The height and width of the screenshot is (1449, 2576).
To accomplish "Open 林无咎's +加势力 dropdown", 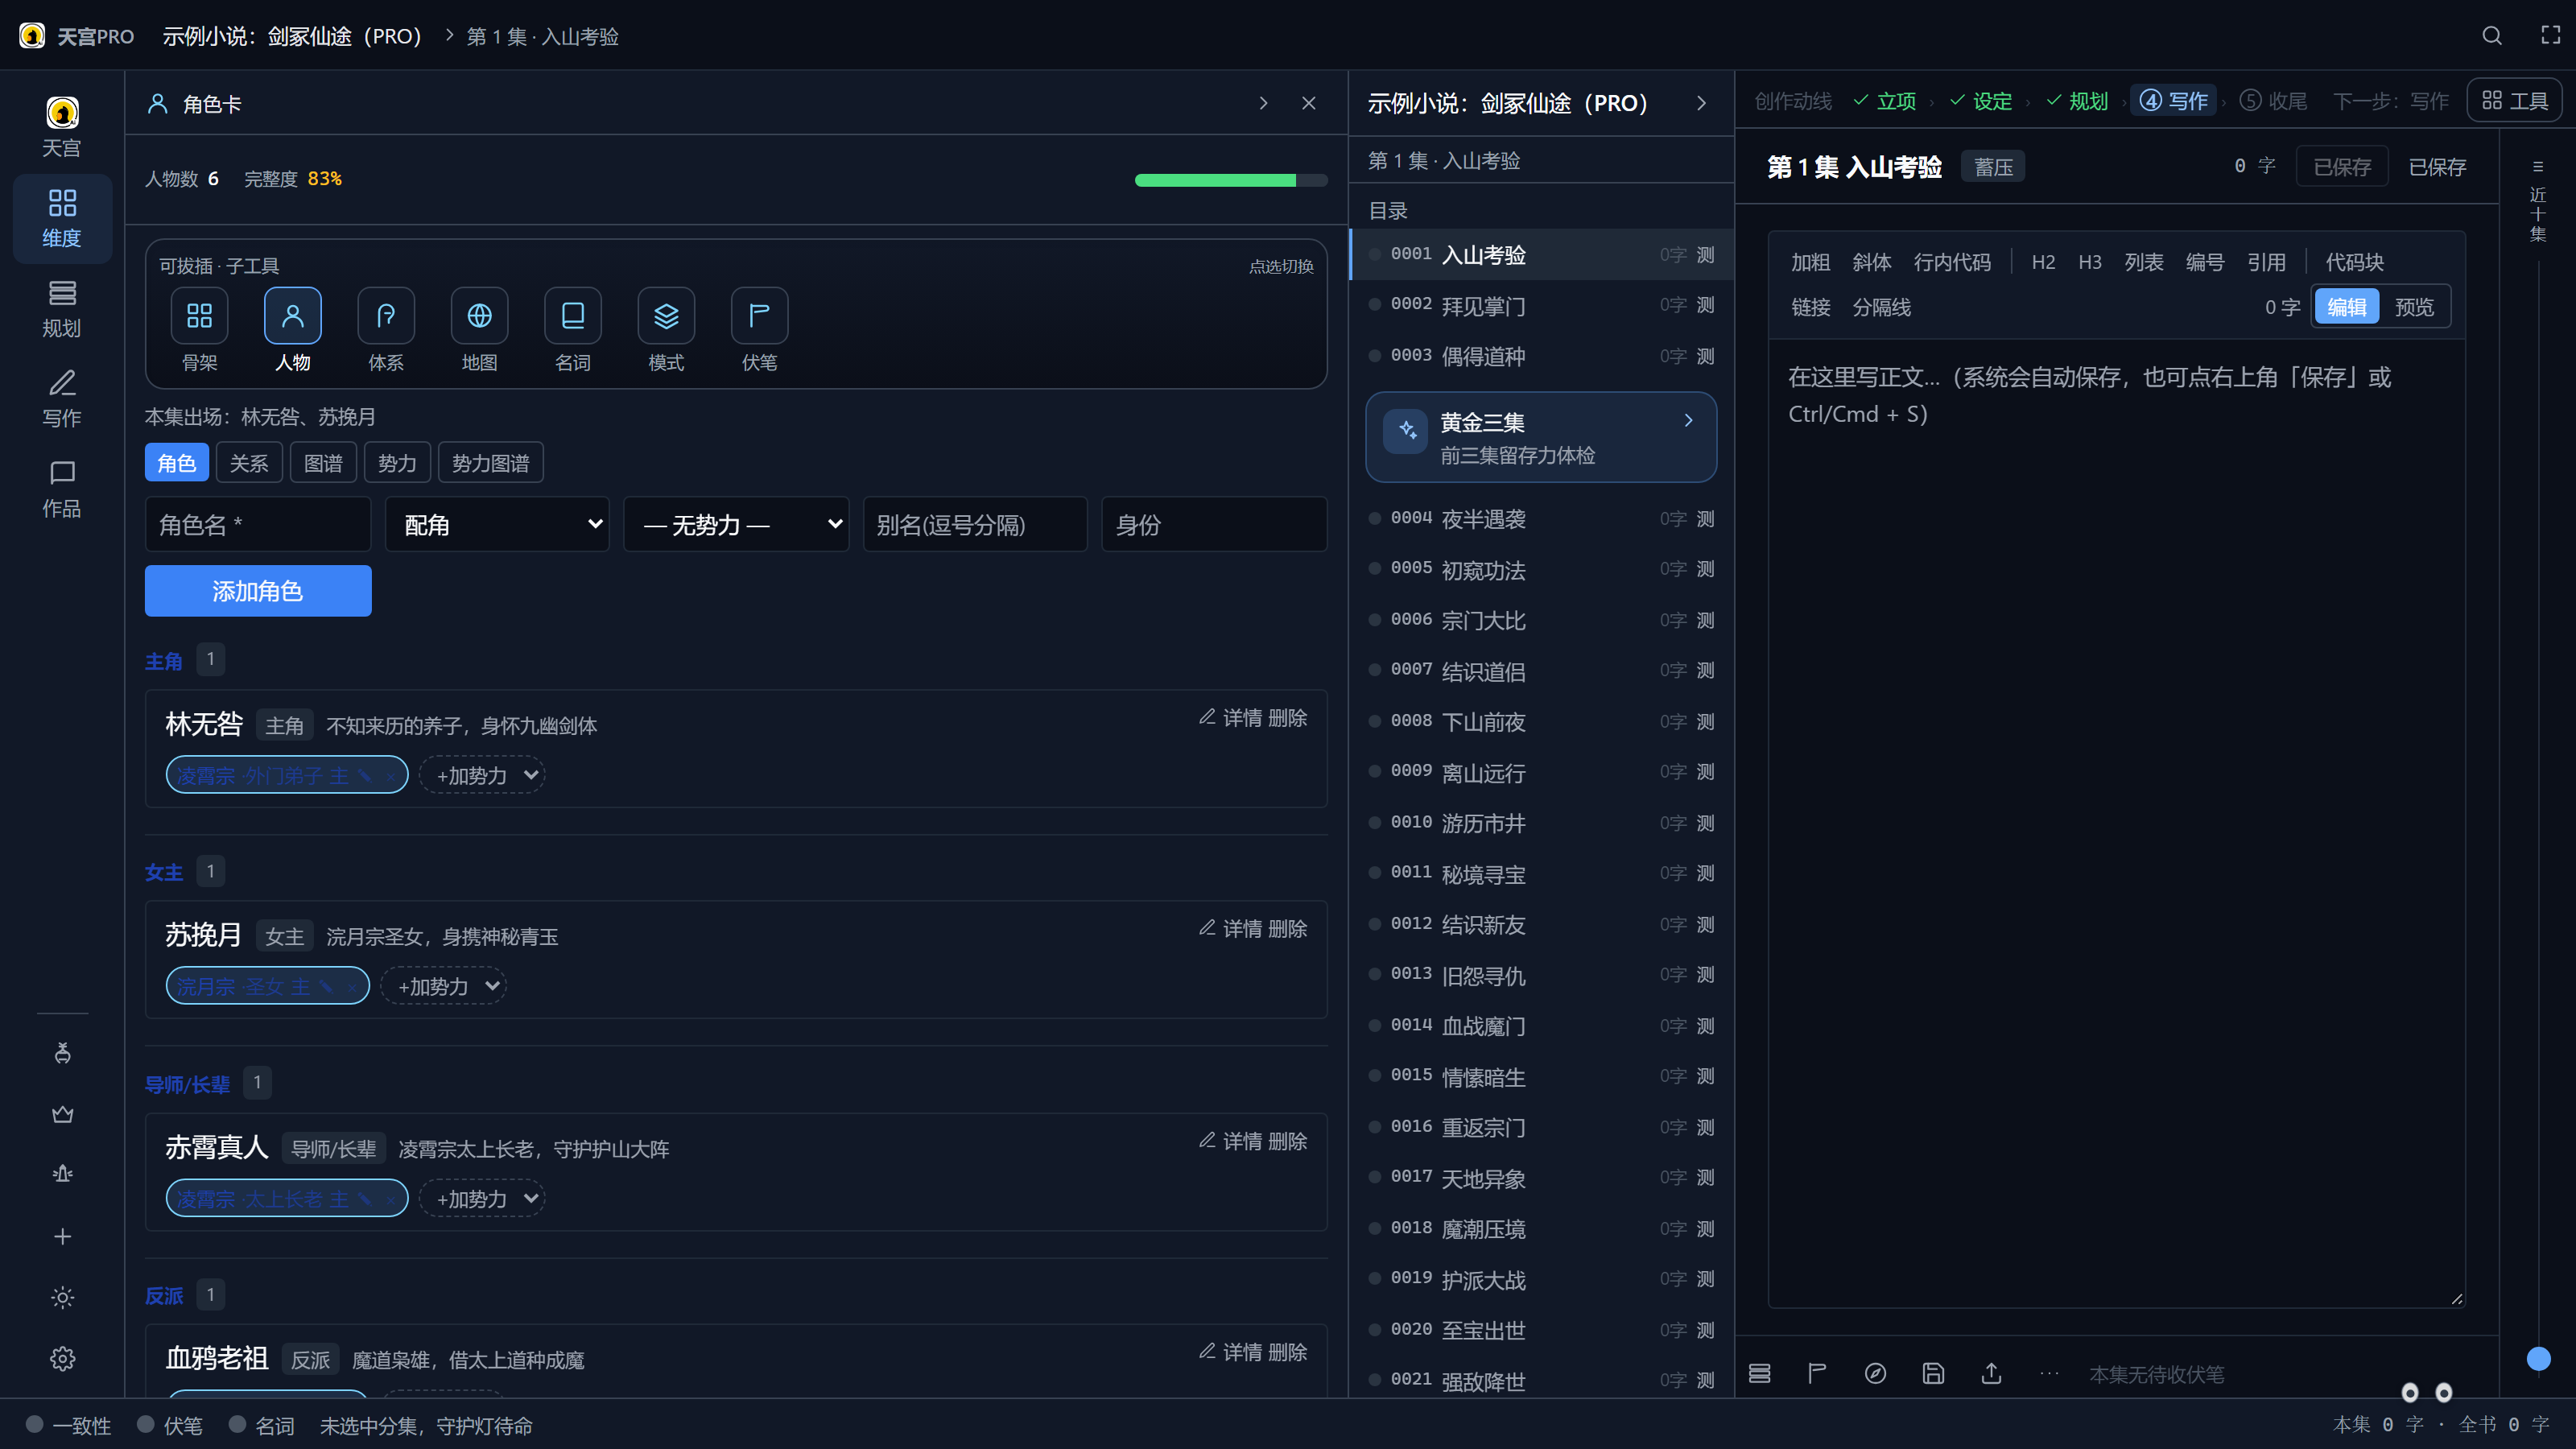I will (x=482, y=775).
